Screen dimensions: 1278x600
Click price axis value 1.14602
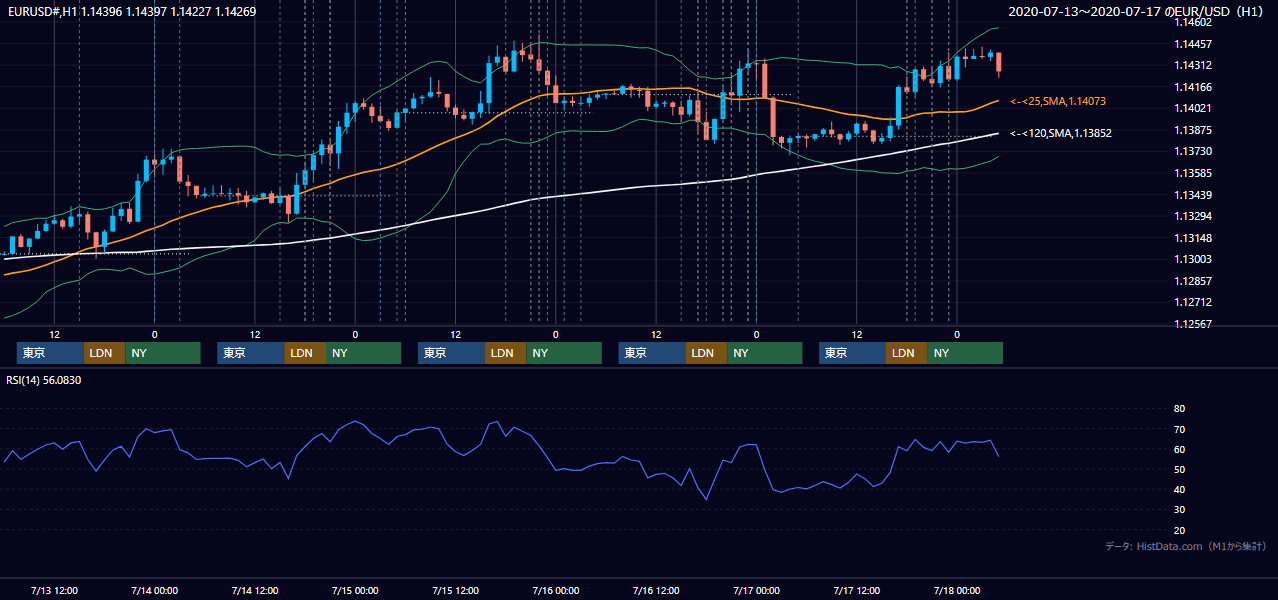(1192, 22)
